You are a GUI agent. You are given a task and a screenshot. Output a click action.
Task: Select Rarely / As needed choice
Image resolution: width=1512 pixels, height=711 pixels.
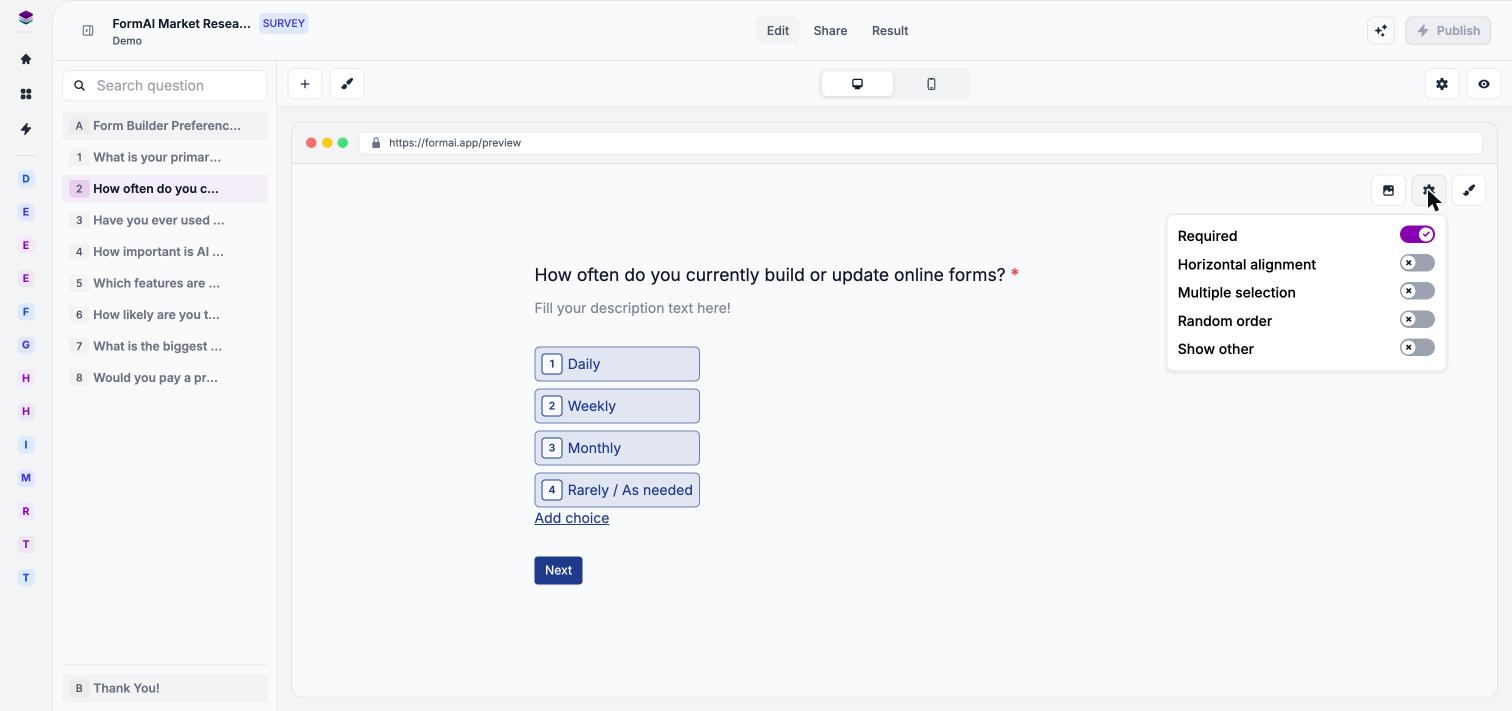click(617, 490)
